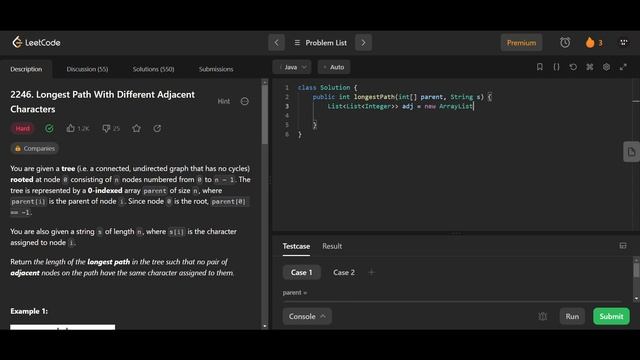Open the Discussion (55) tab
The image size is (640, 360).
pos(87,69)
